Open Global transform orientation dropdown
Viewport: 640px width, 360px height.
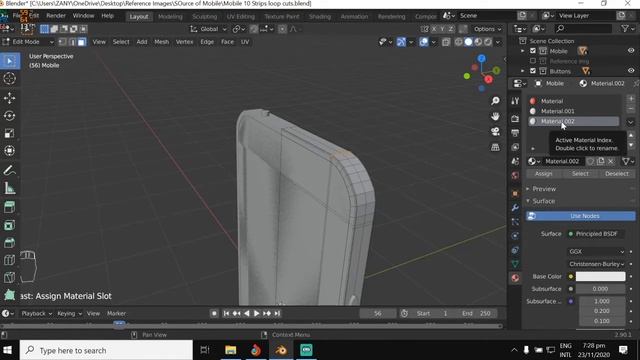tap(209, 29)
